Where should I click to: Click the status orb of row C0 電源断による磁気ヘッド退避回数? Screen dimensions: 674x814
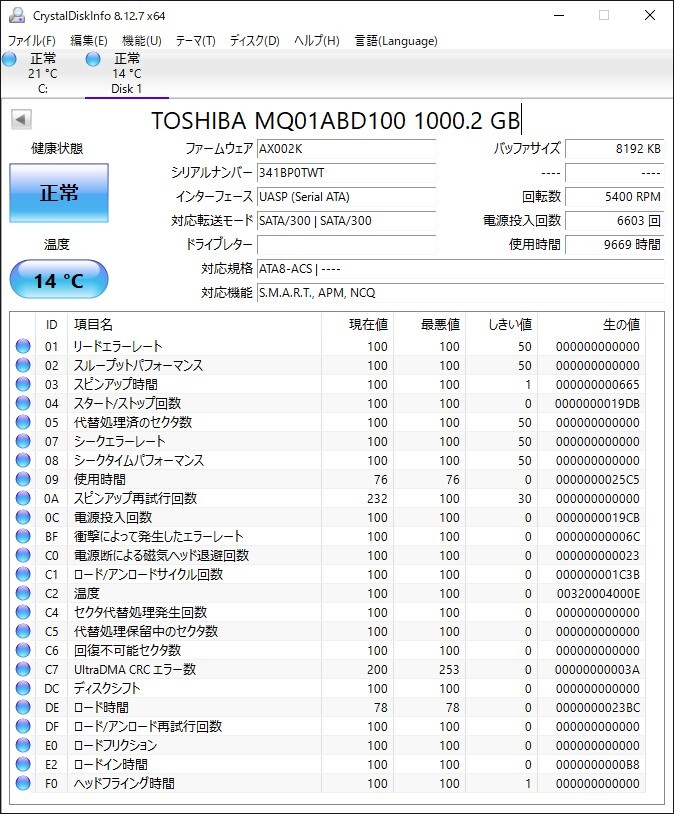[x=23, y=555]
